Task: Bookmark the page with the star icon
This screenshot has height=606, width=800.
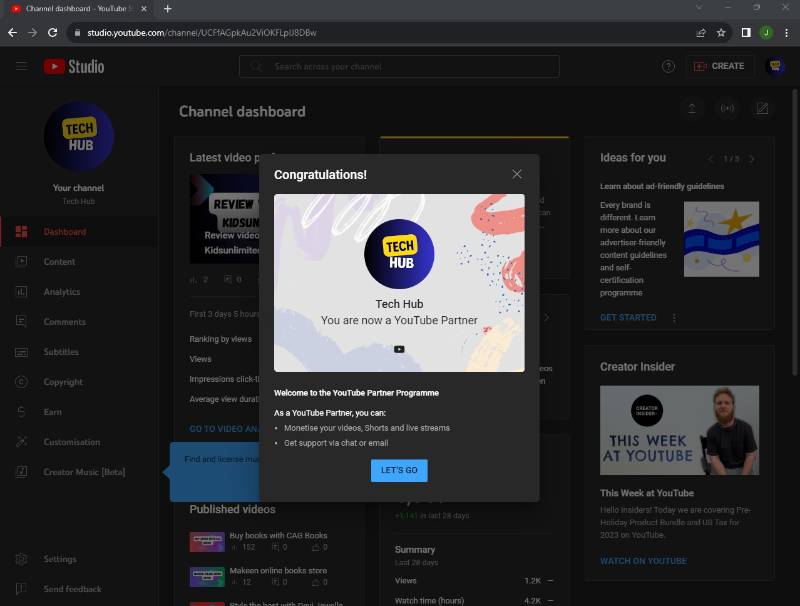Action: coord(721,33)
